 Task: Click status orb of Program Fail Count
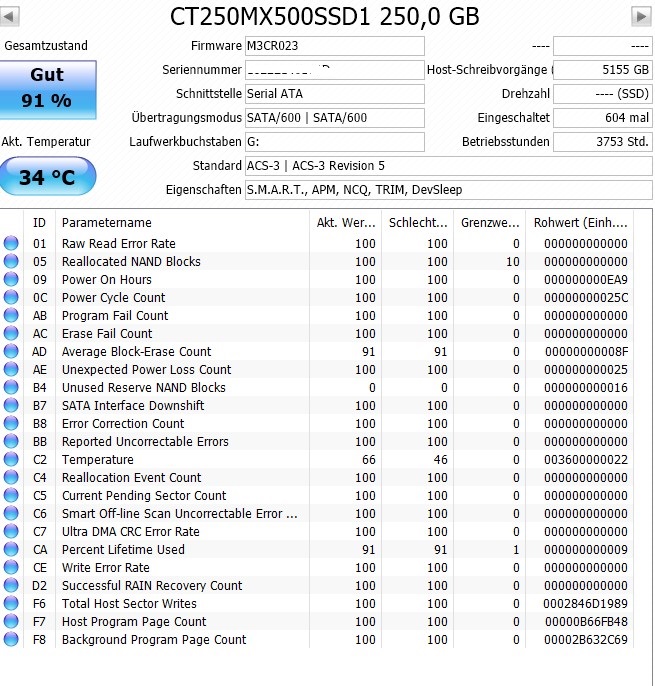pos(11,315)
